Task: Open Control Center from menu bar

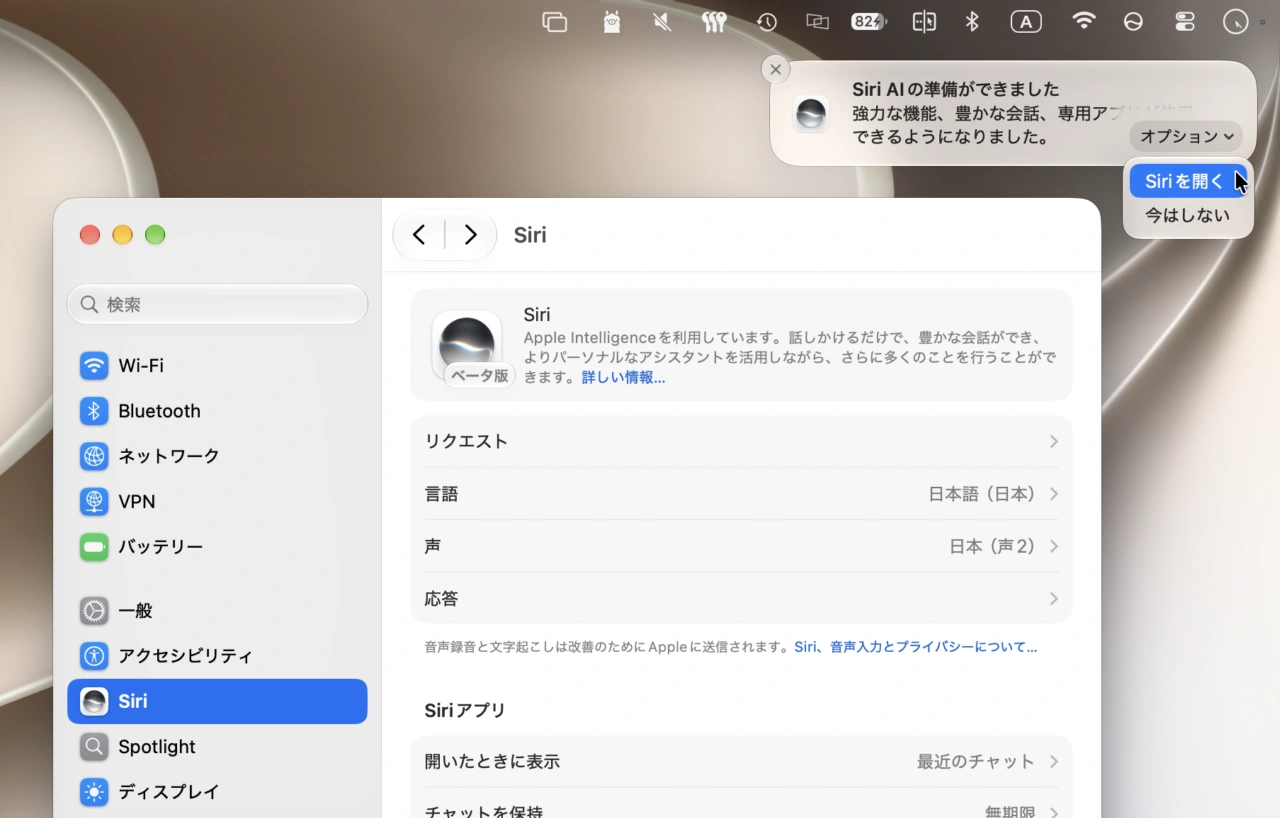Action: [1185, 22]
